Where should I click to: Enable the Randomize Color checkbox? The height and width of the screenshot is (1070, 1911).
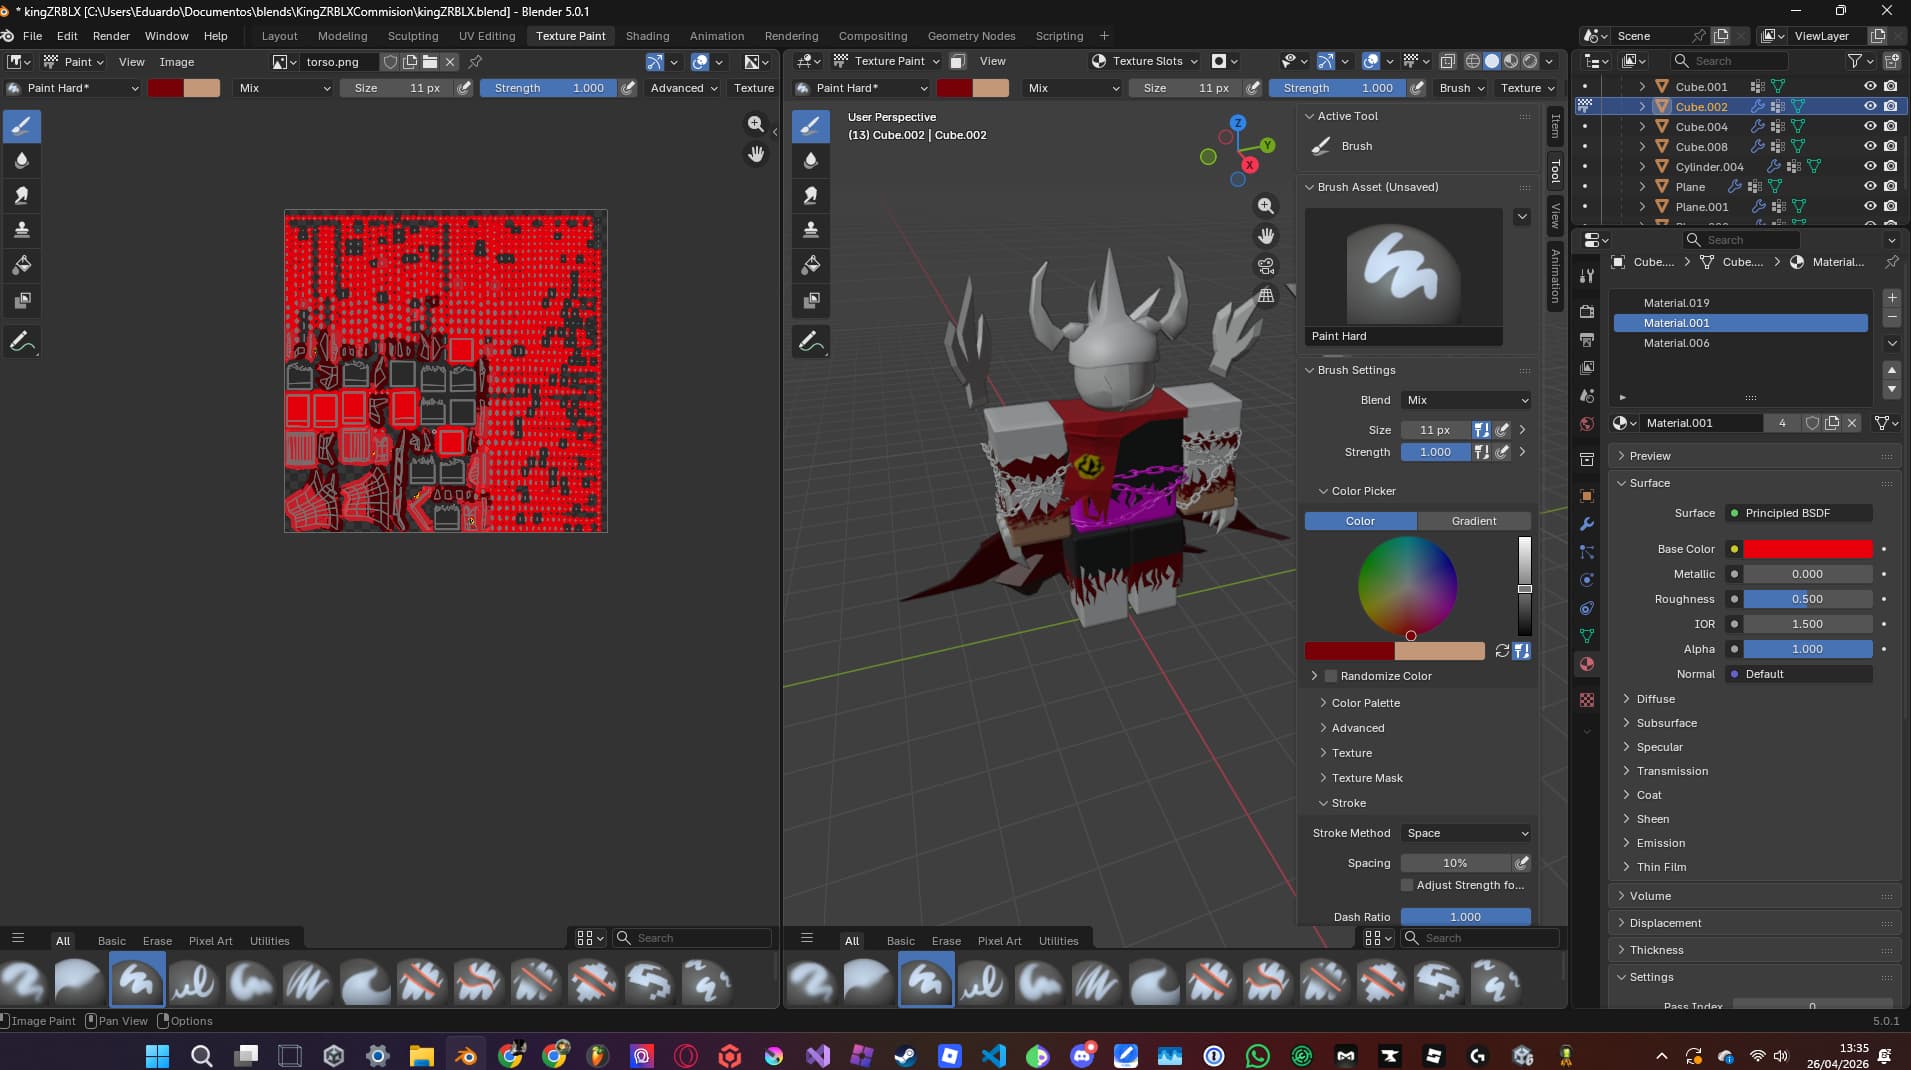coord(1330,676)
